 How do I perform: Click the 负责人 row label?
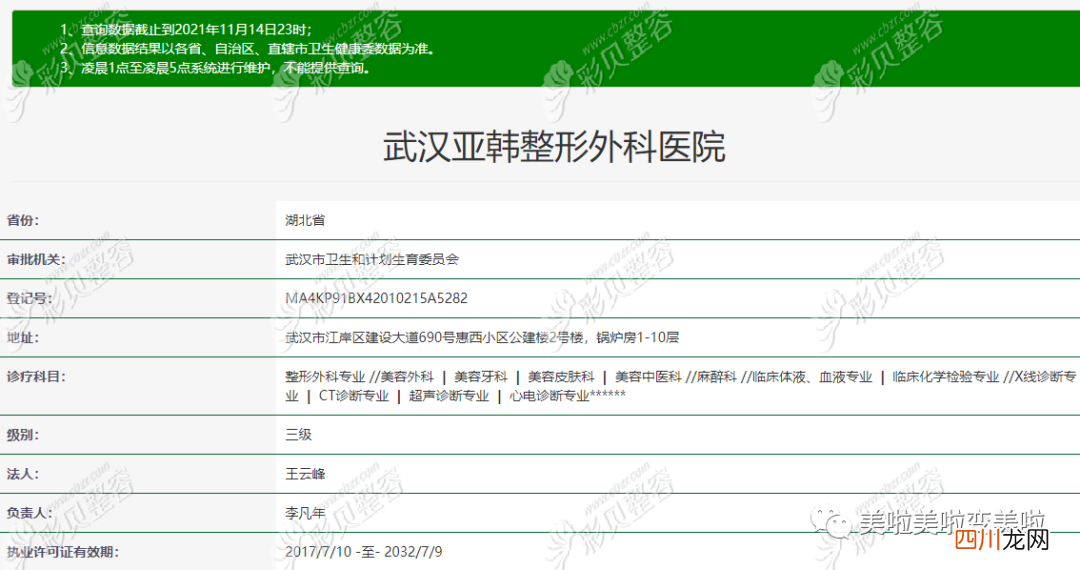[30, 514]
